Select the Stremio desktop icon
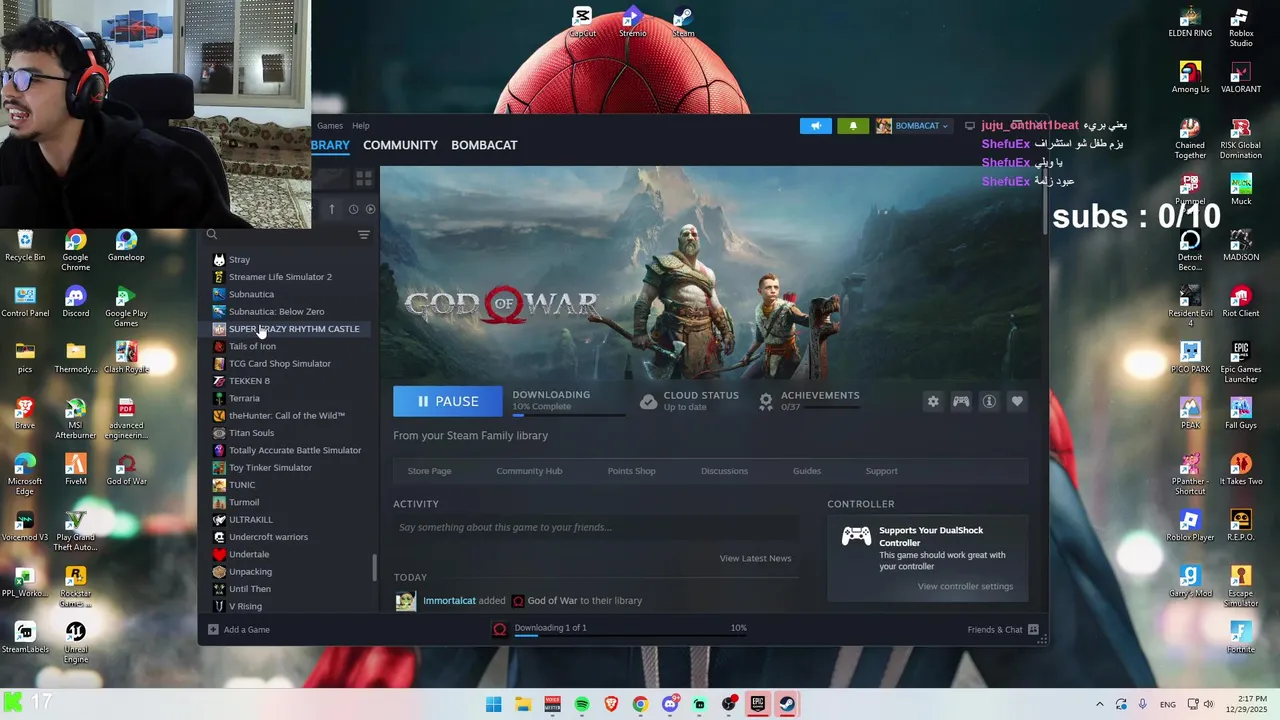The width and height of the screenshot is (1280, 720). [632, 23]
